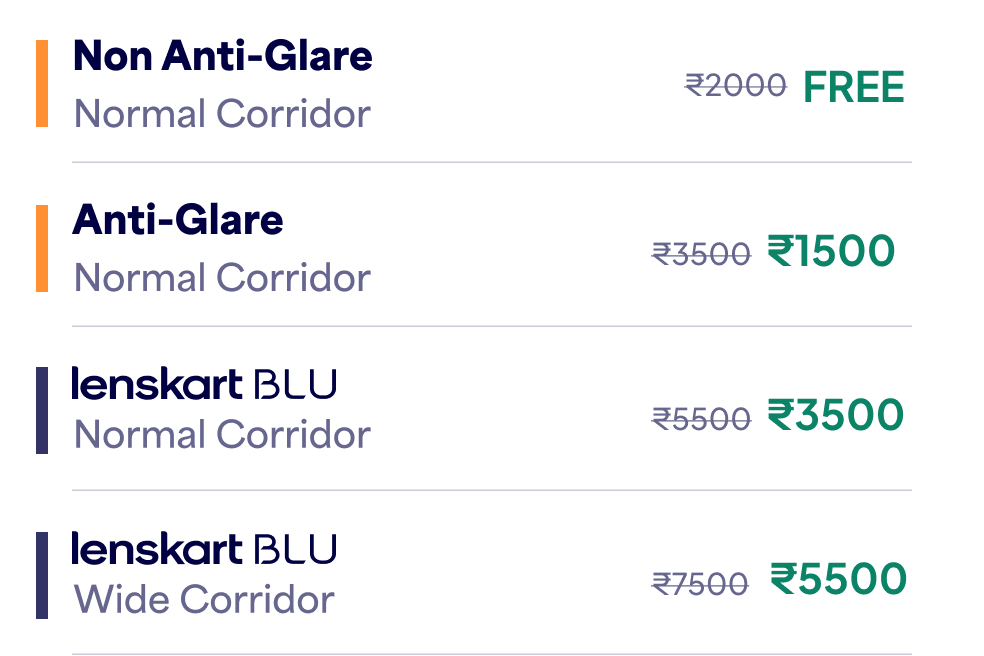Click the green ₹1500 price
Viewport: 984px width, 656px height.
(x=831, y=251)
